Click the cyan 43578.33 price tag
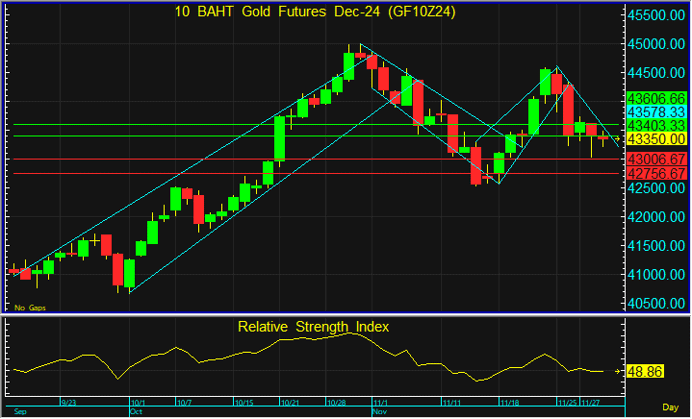The image size is (692, 419). [x=655, y=111]
